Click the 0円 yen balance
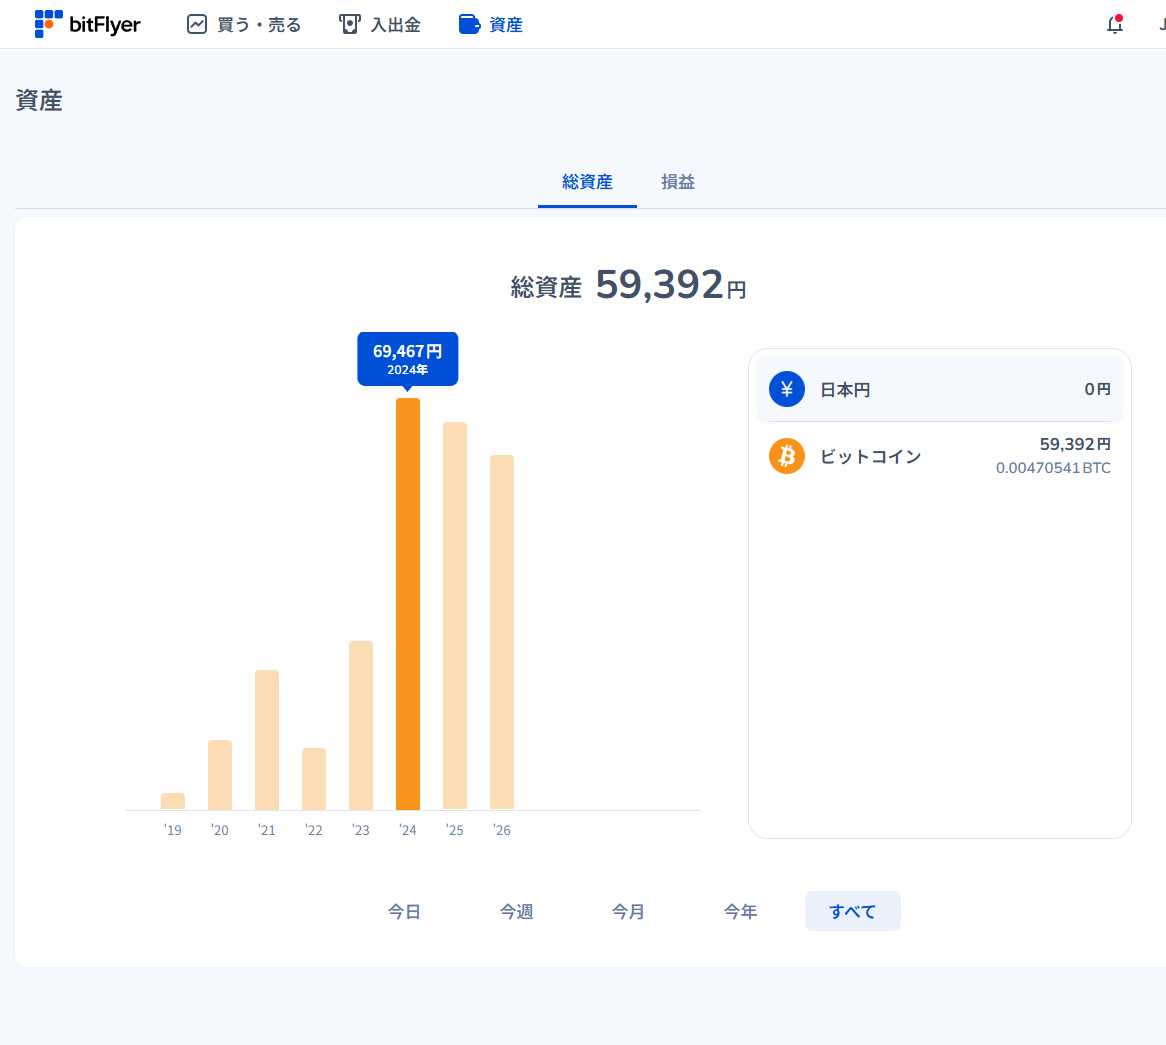Viewport: 1166px width, 1045px height. click(1097, 389)
